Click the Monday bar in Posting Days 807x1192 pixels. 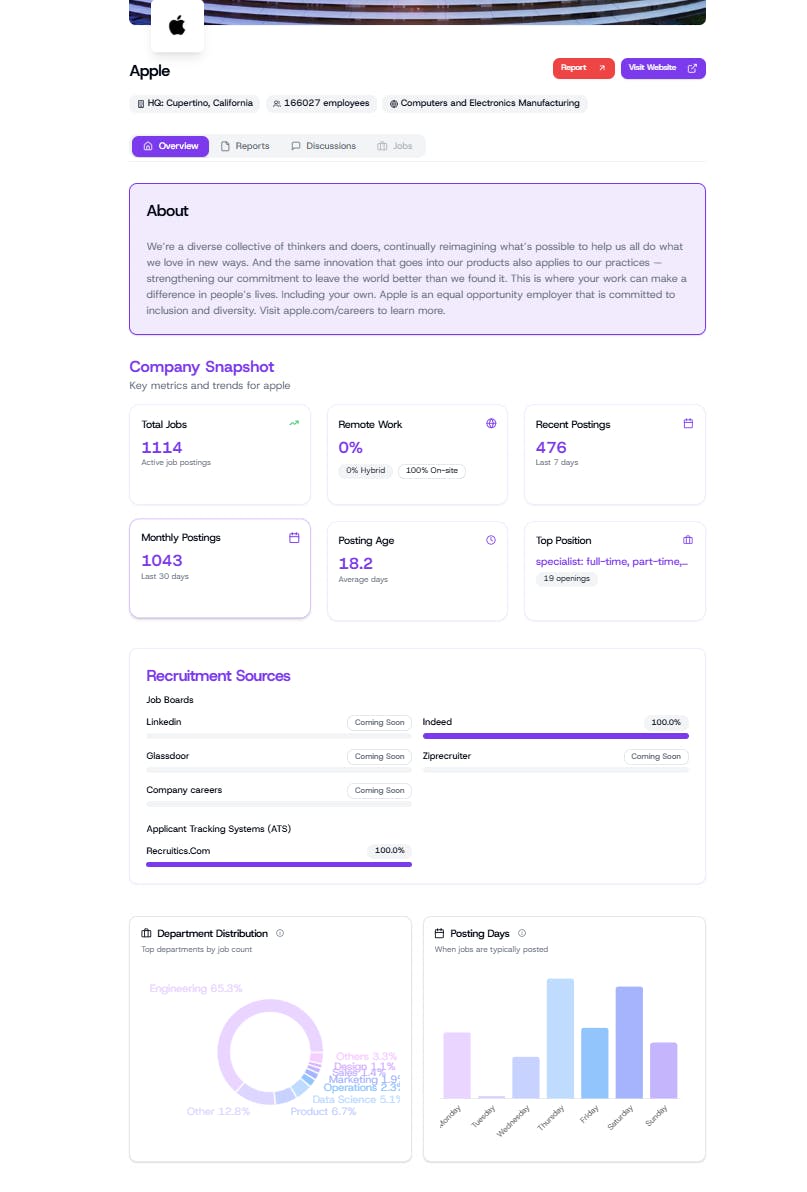[x=457, y=1065]
